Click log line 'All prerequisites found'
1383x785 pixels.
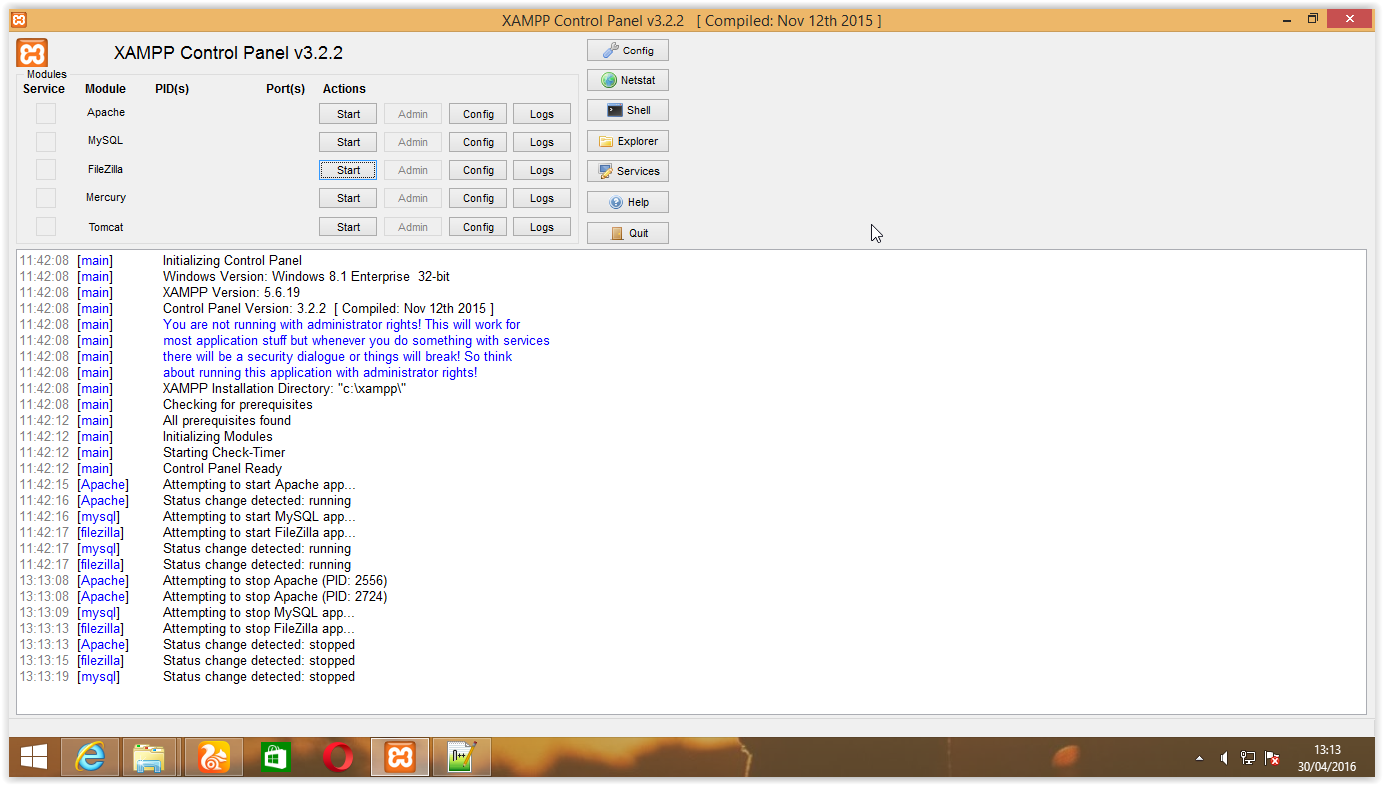tap(227, 420)
